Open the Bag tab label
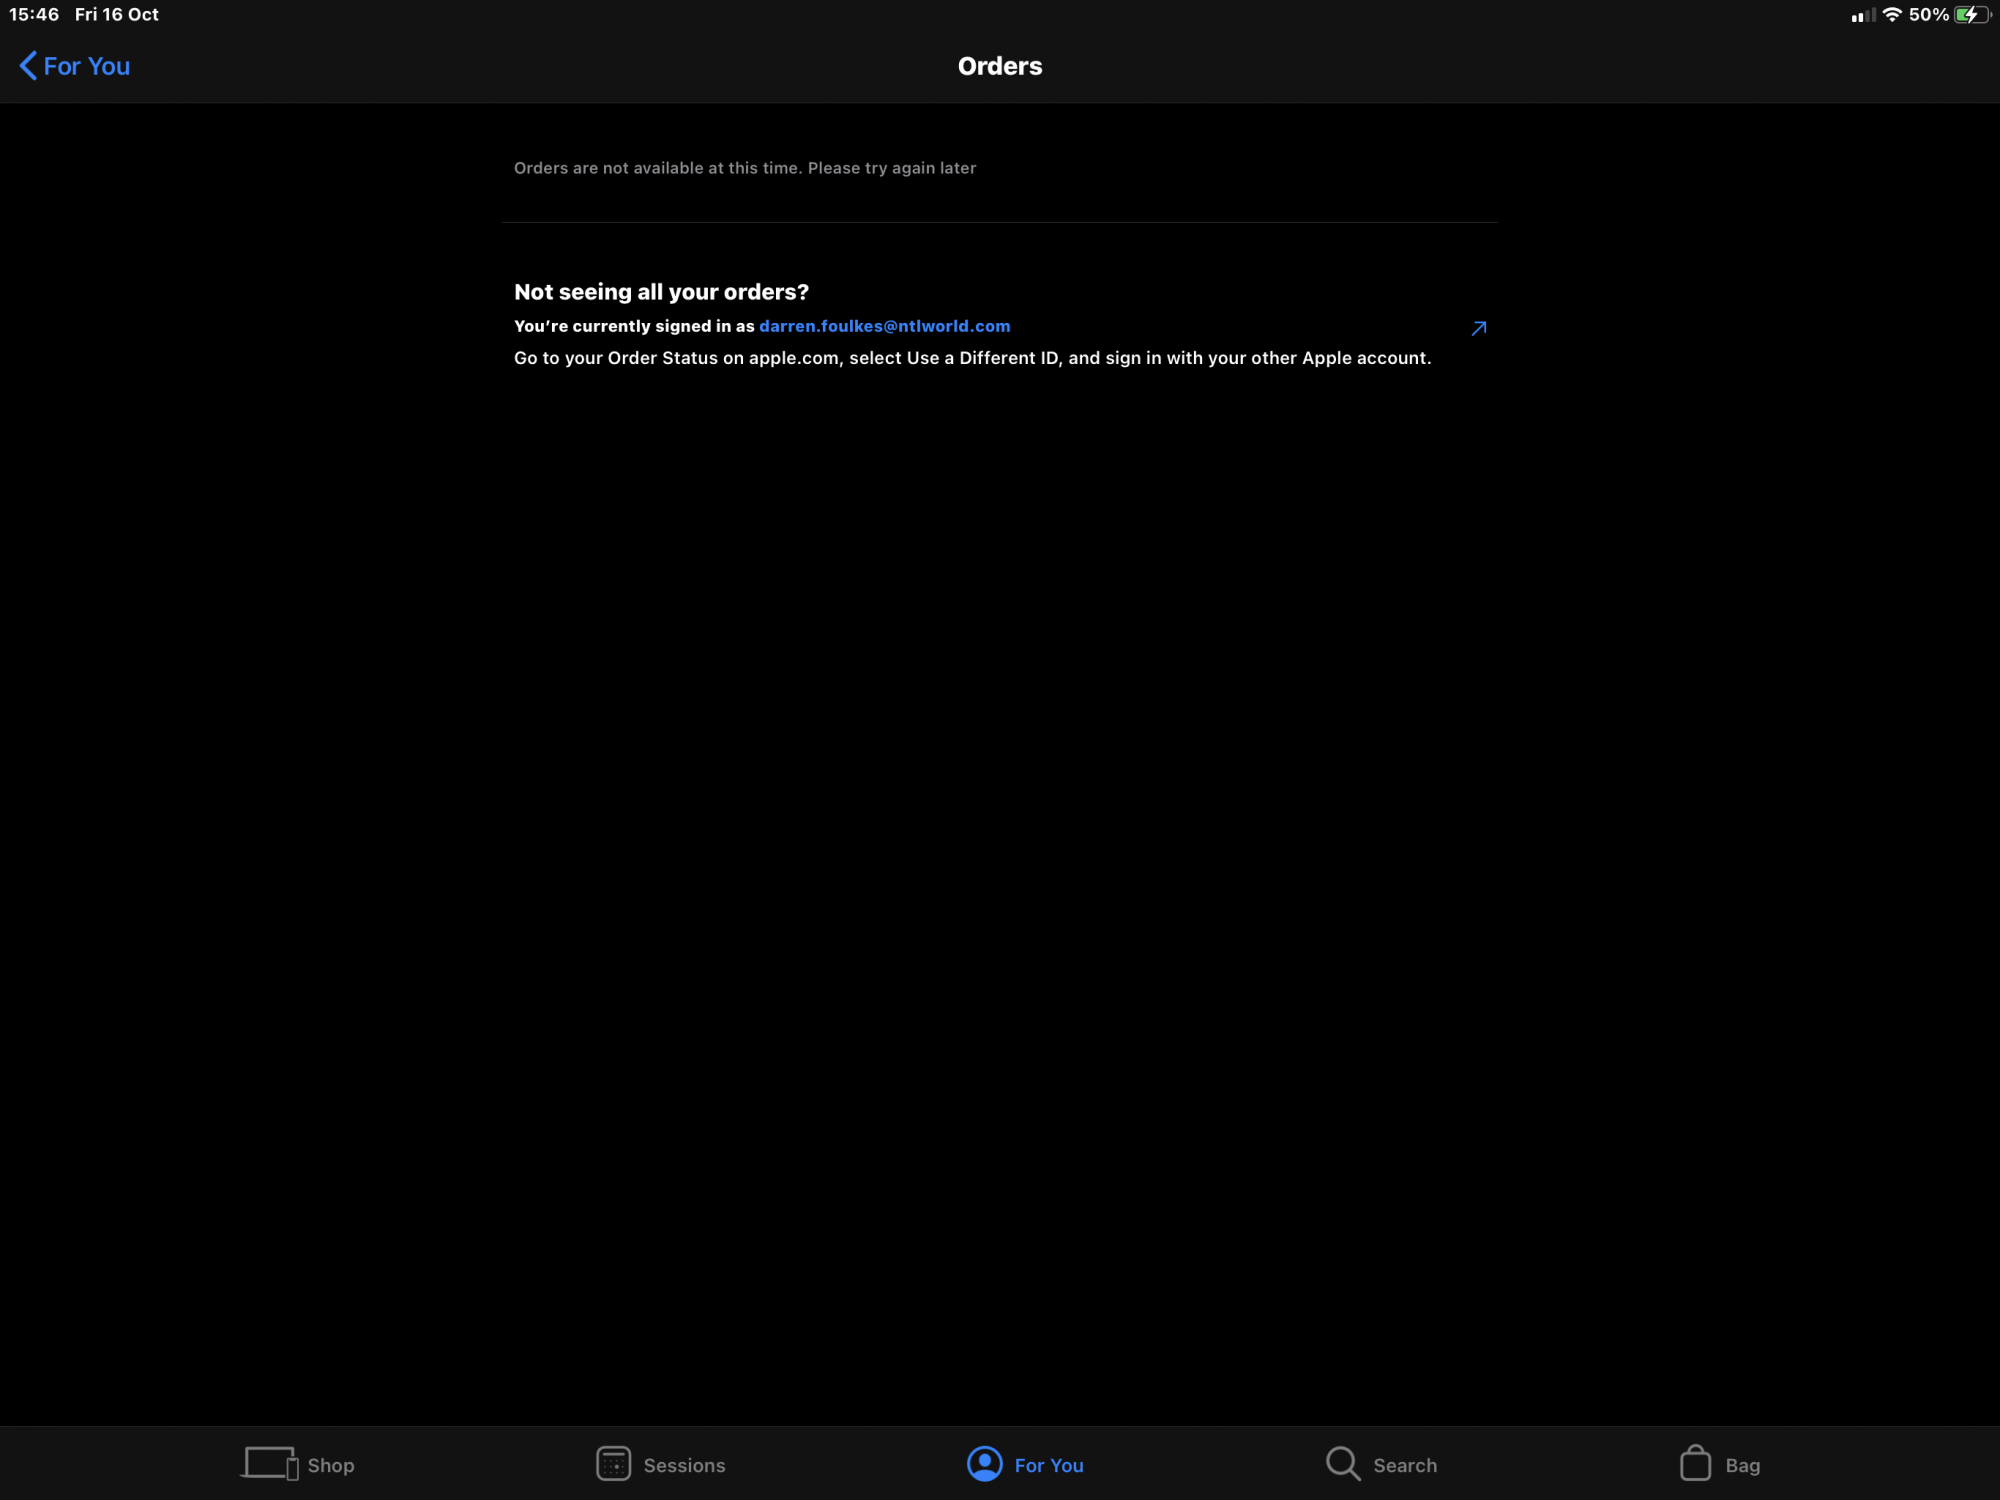Image resolution: width=2000 pixels, height=1500 pixels. tap(1742, 1465)
